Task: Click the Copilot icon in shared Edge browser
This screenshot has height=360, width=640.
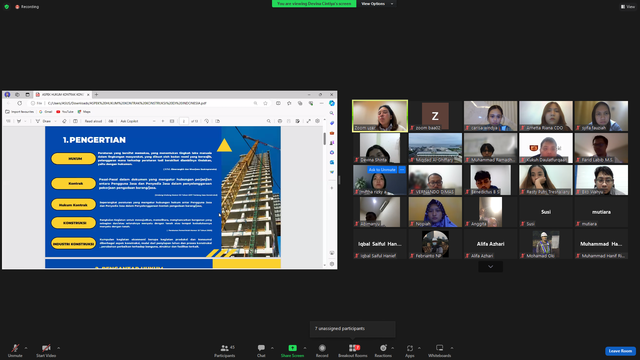Action: (332, 103)
